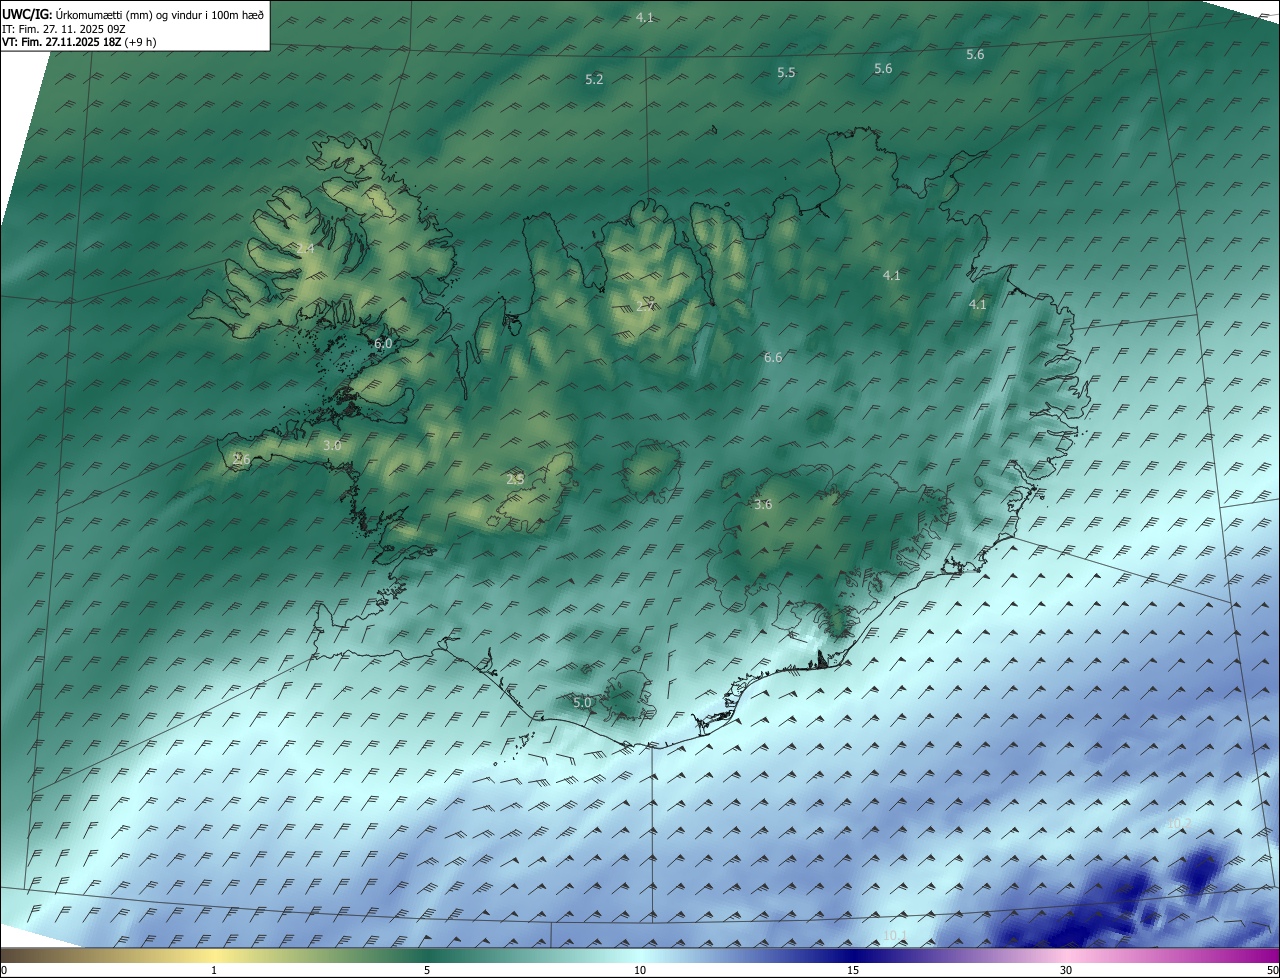Viewport: 1280px width, 978px height.
Task: Click the 5.0 value near the south coast
Action: [582, 703]
